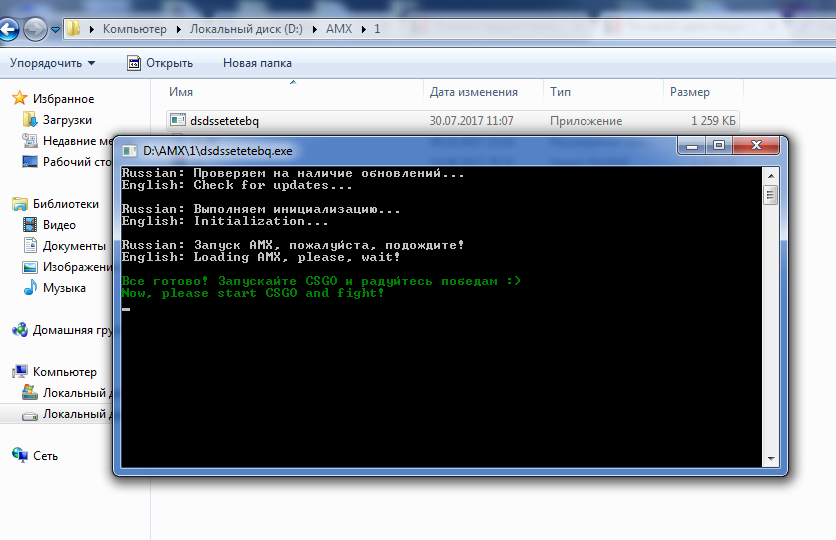The image size is (836, 540).
Task: Open Загрузки in sidebar
Action: (67, 120)
